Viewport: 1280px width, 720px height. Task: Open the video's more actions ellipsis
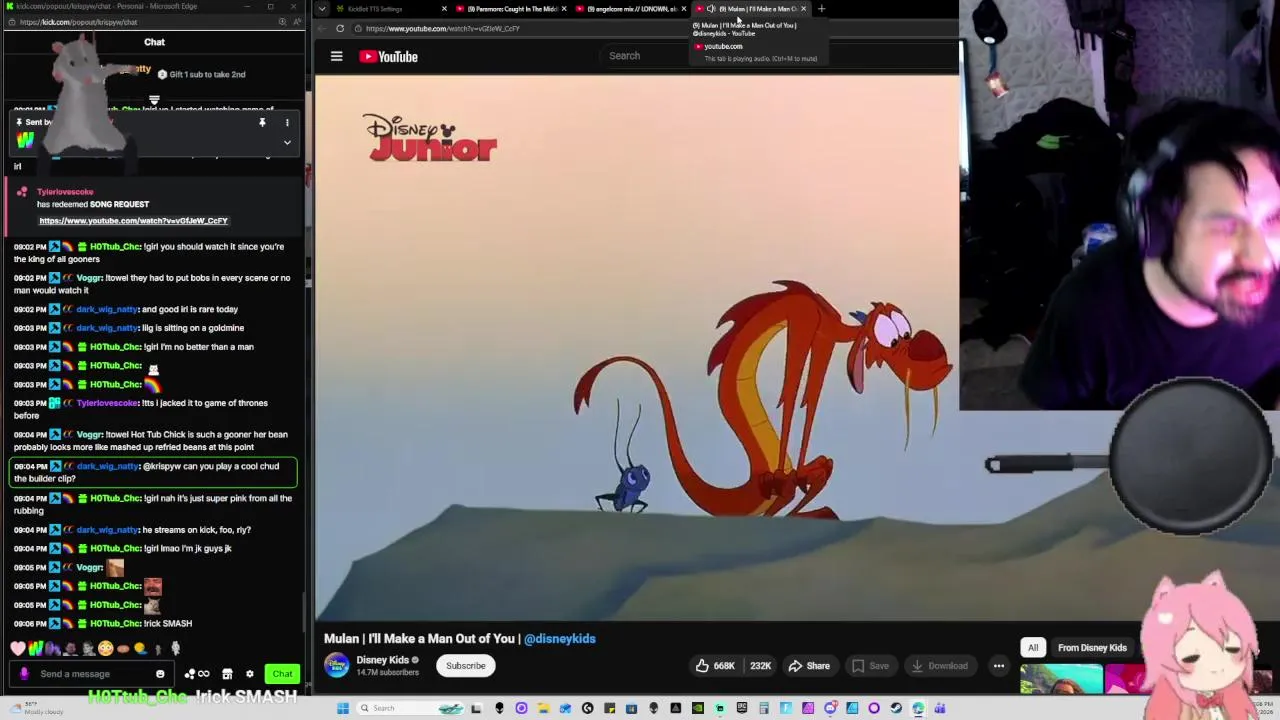click(x=998, y=666)
